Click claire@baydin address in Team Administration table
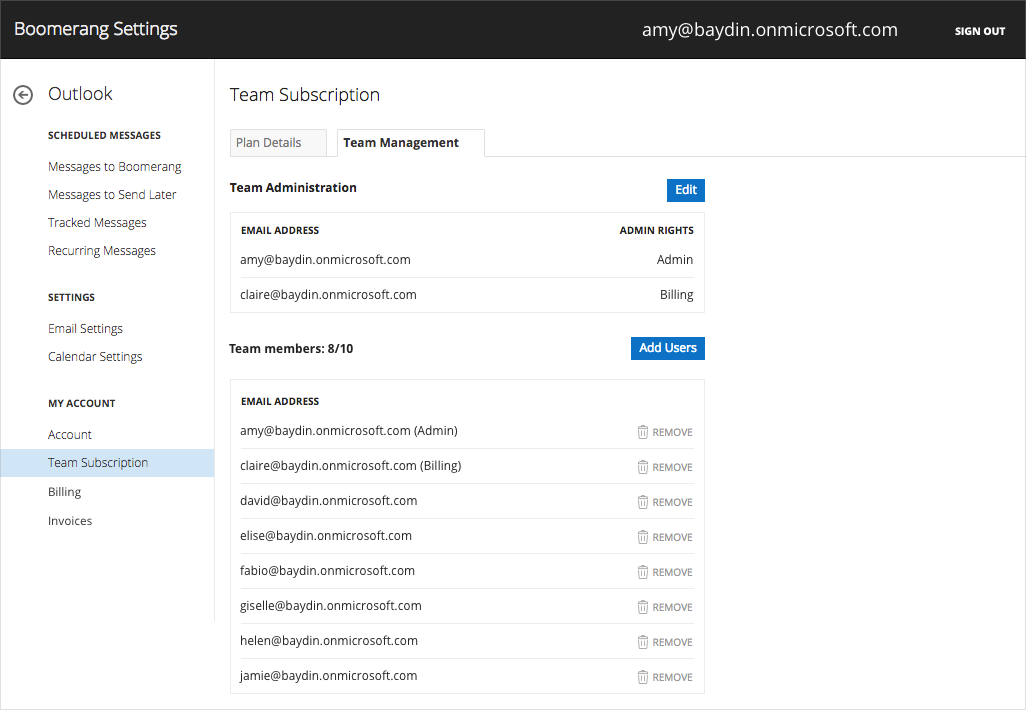Viewport: 1026px width, 710px height. click(x=328, y=295)
